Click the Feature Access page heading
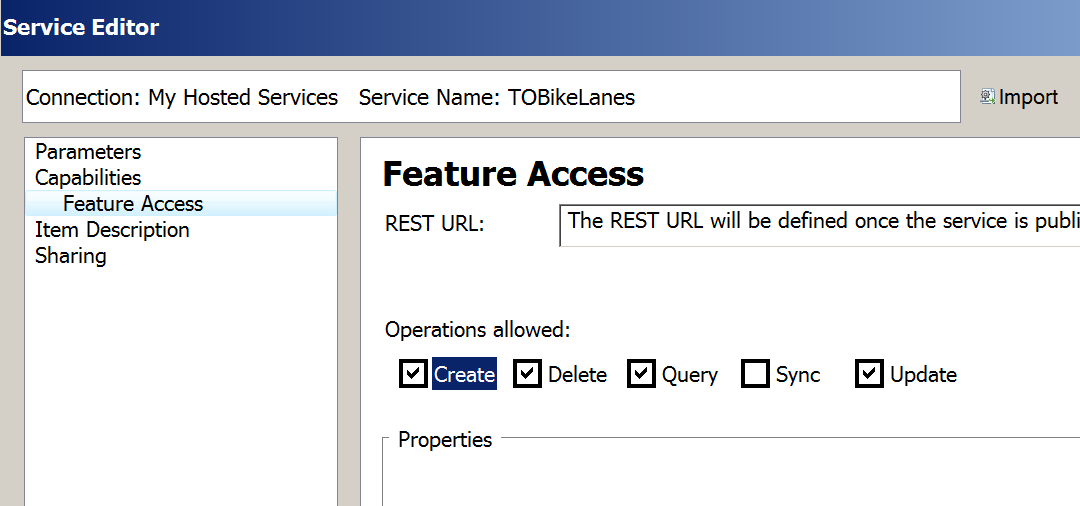Screen dimensions: 1080x506 (513, 173)
